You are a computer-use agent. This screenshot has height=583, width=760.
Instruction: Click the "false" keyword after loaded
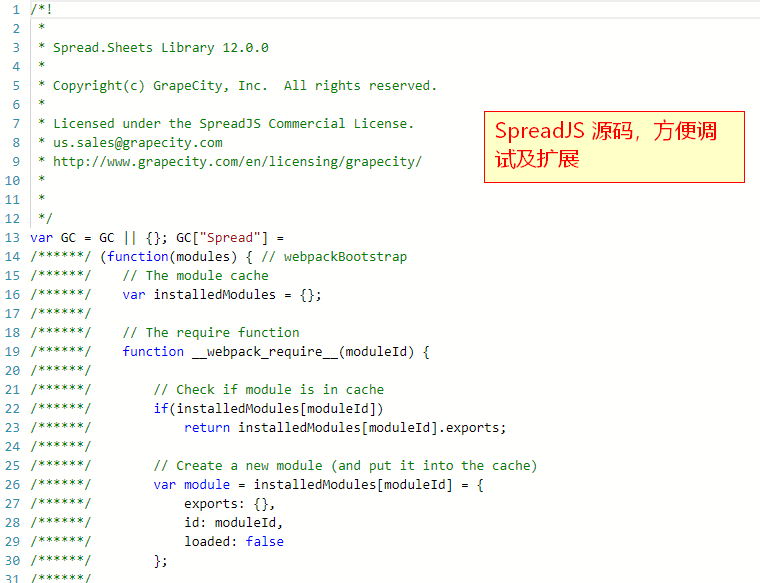(x=264, y=541)
